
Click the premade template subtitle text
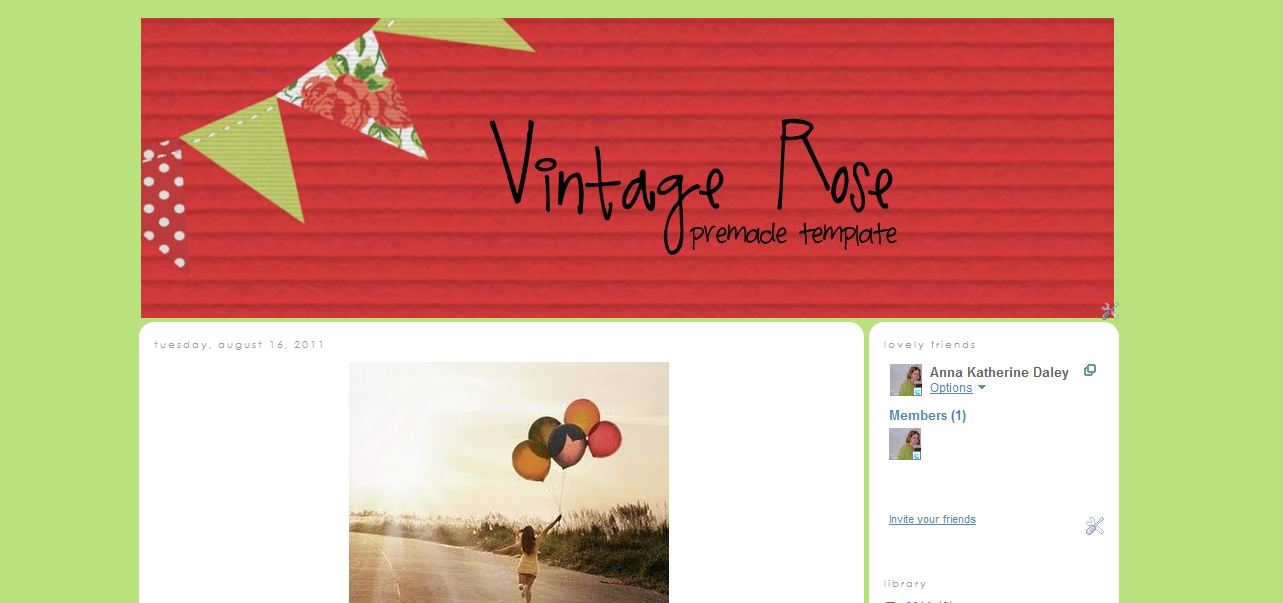click(793, 235)
